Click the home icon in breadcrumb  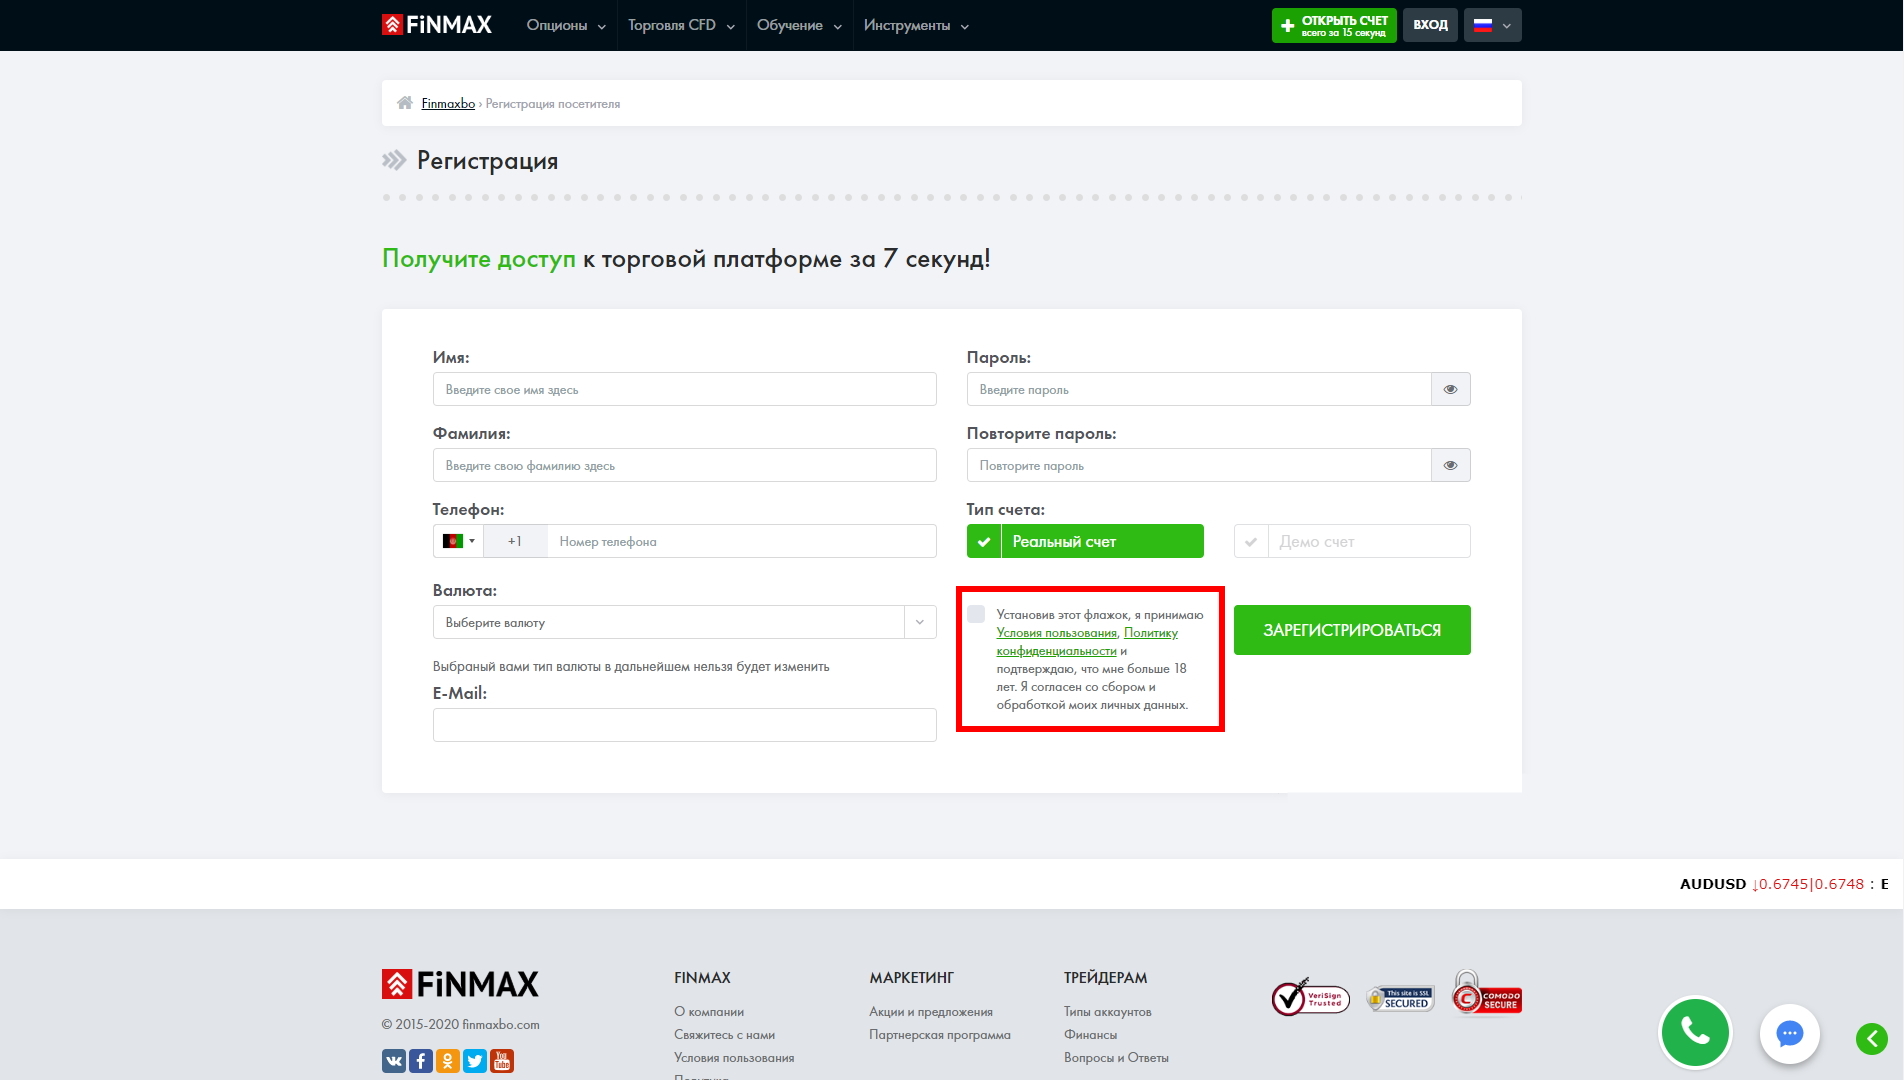(405, 103)
